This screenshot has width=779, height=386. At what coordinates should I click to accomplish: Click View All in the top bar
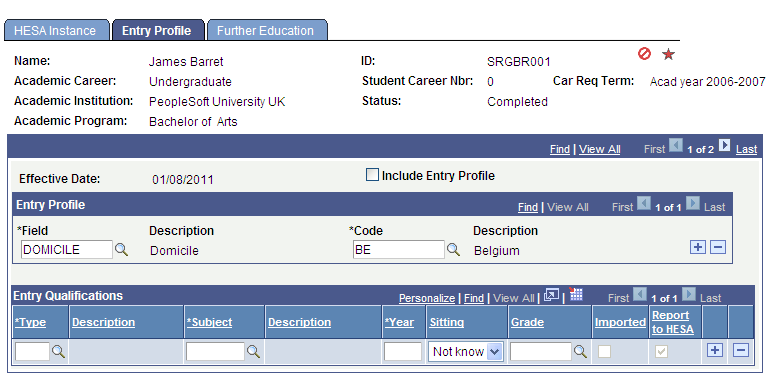[x=600, y=149]
